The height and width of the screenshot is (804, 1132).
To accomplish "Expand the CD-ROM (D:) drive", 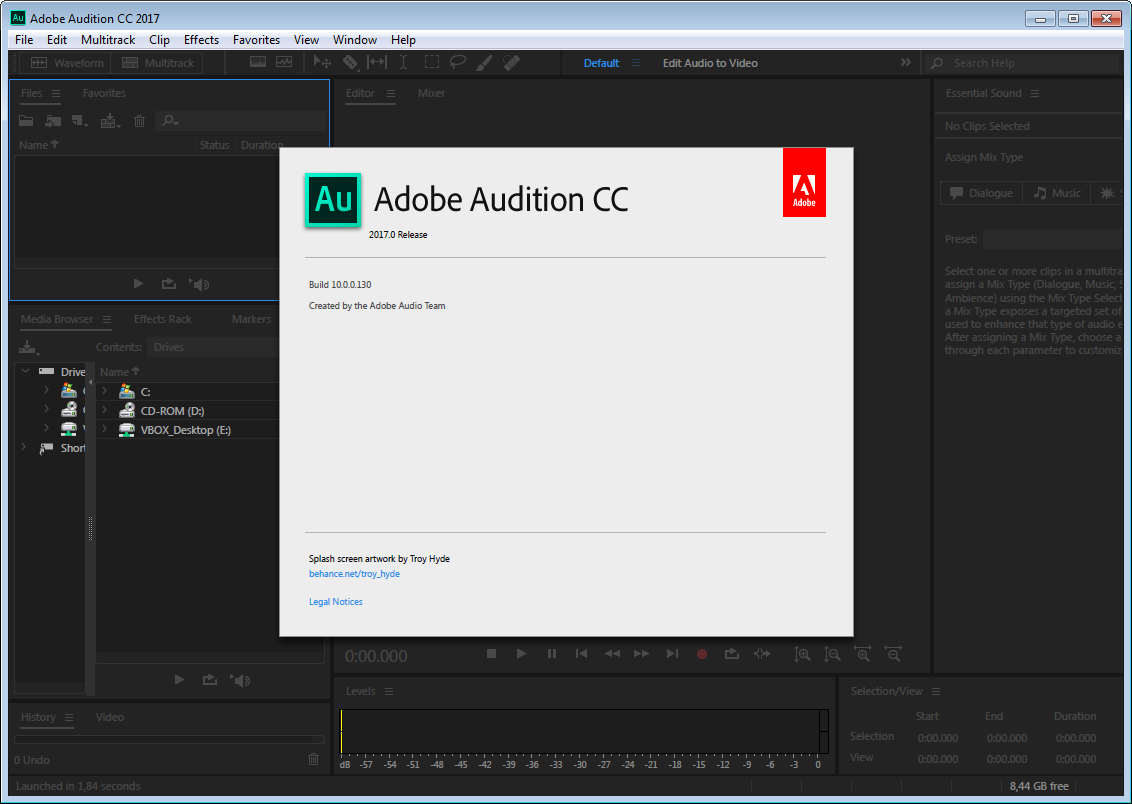I will click(104, 411).
